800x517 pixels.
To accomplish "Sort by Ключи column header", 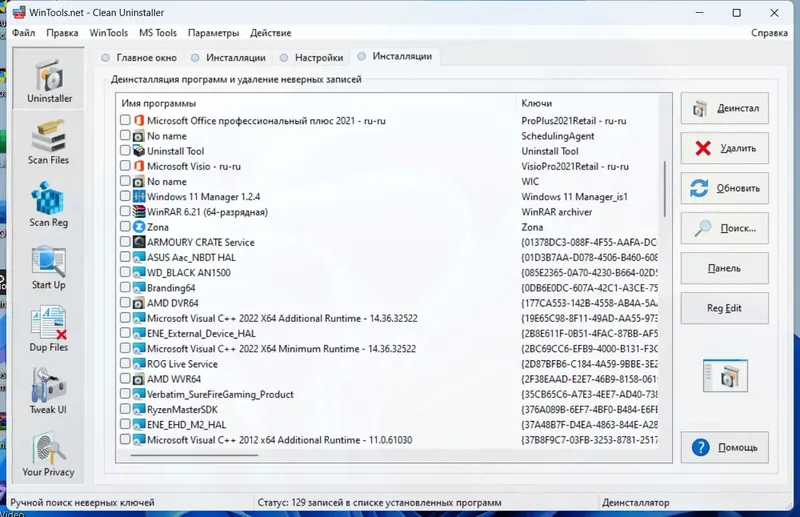I will pos(537,103).
